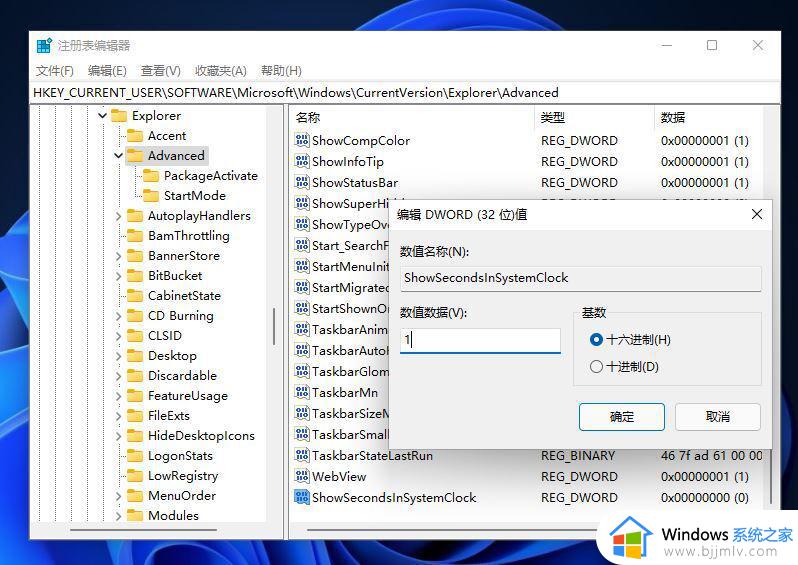Click the 数值名称 field showing ShowSecondsInSystemClock

[581, 278]
